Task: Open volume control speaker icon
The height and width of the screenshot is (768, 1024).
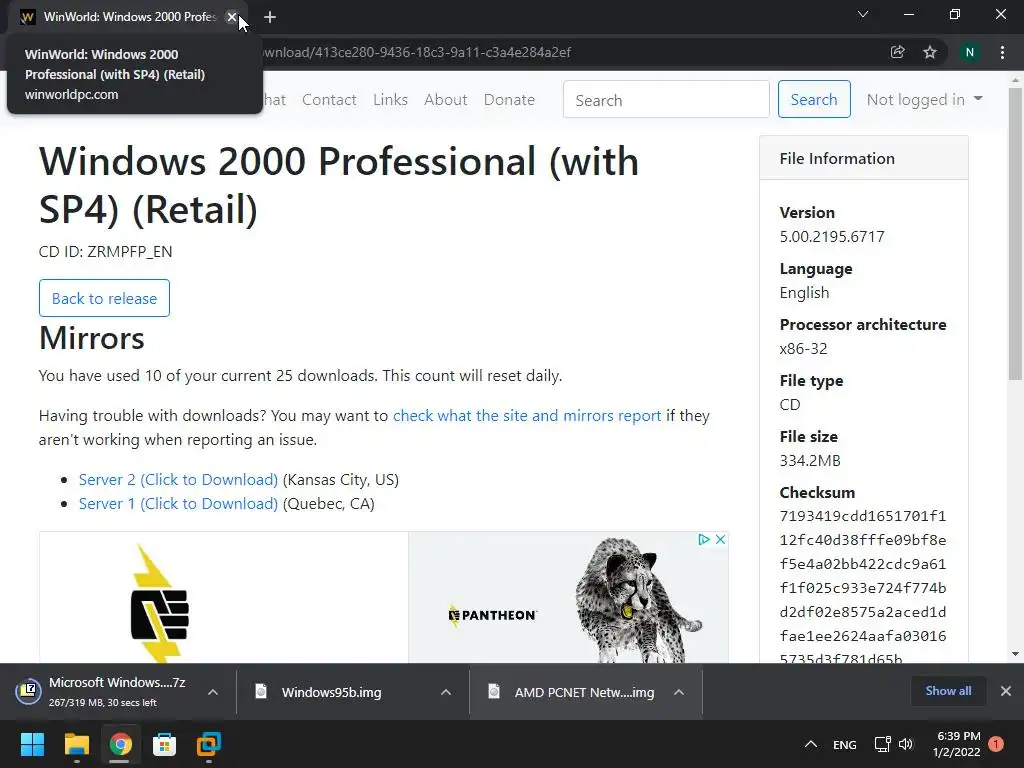Action: (906, 744)
